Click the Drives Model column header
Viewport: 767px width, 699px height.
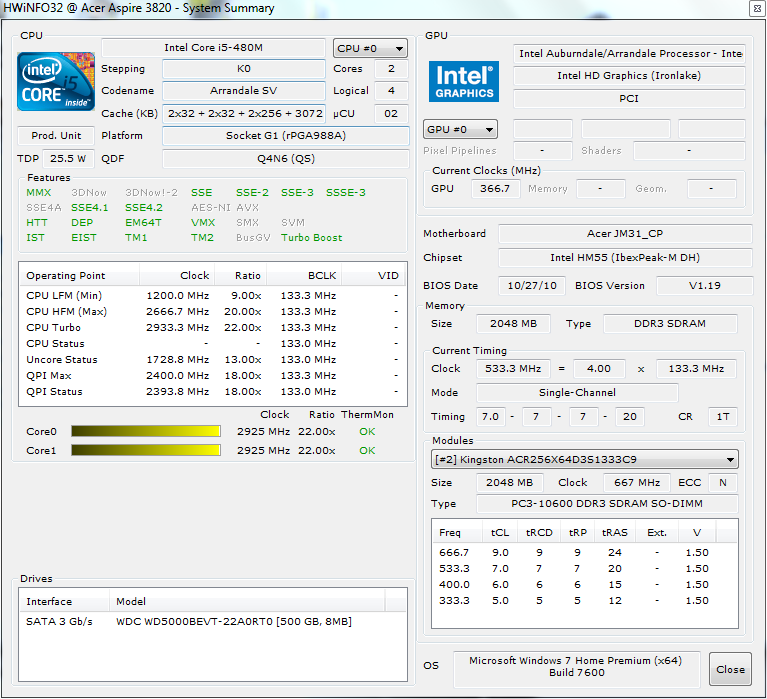(247, 601)
